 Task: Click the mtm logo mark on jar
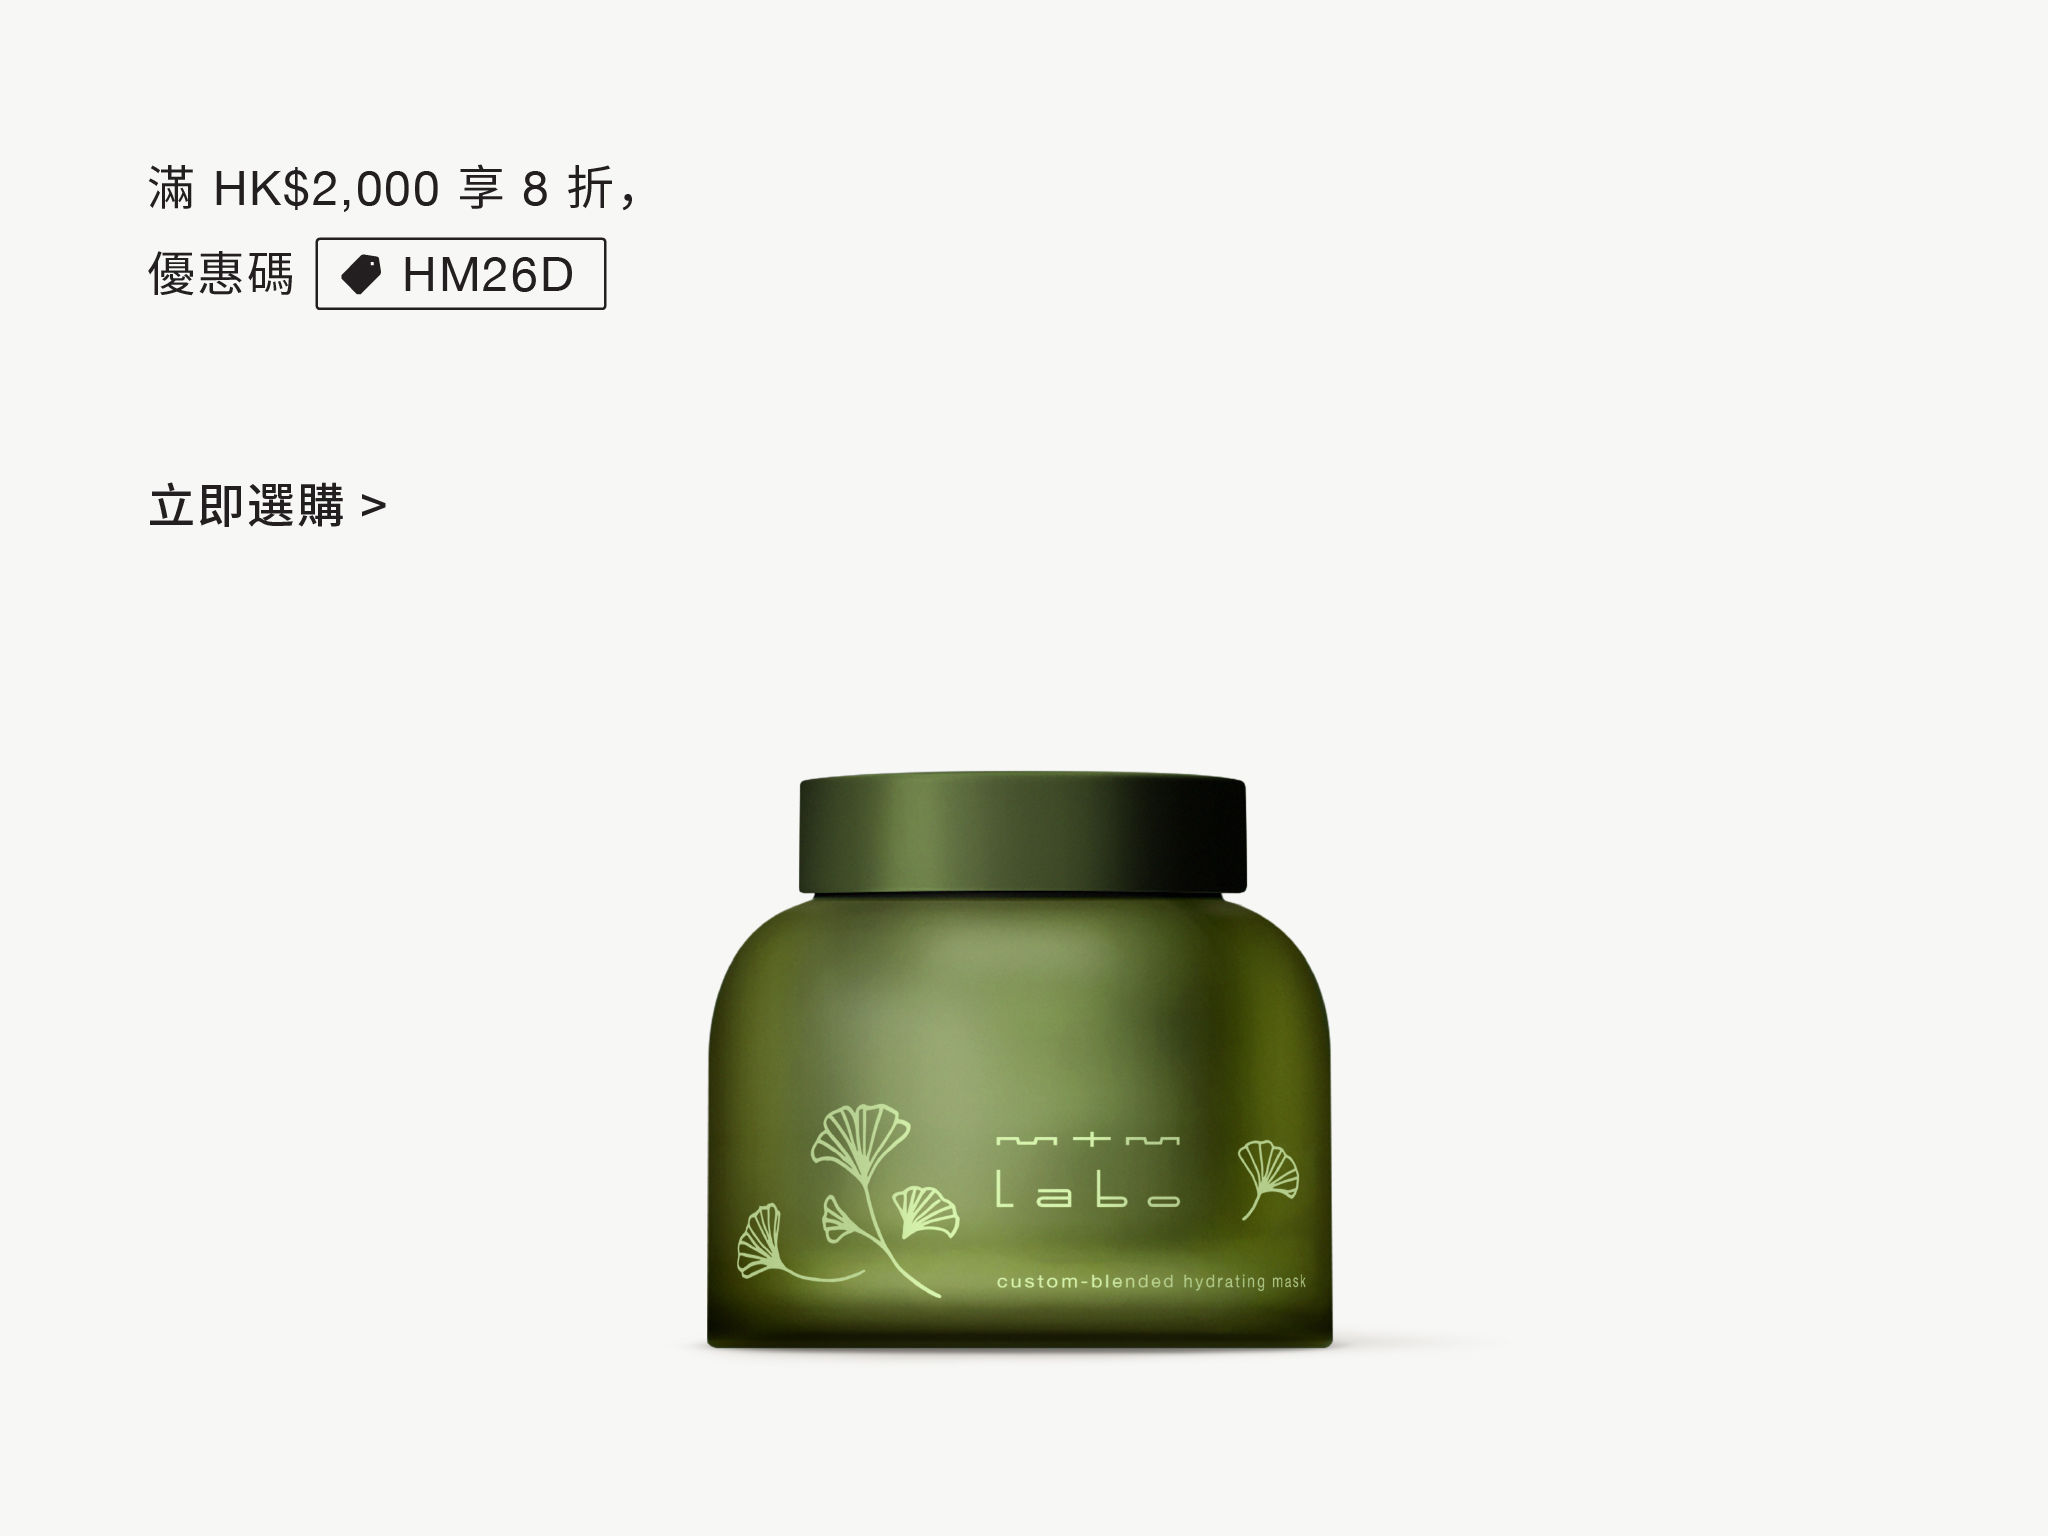click(1088, 1140)
